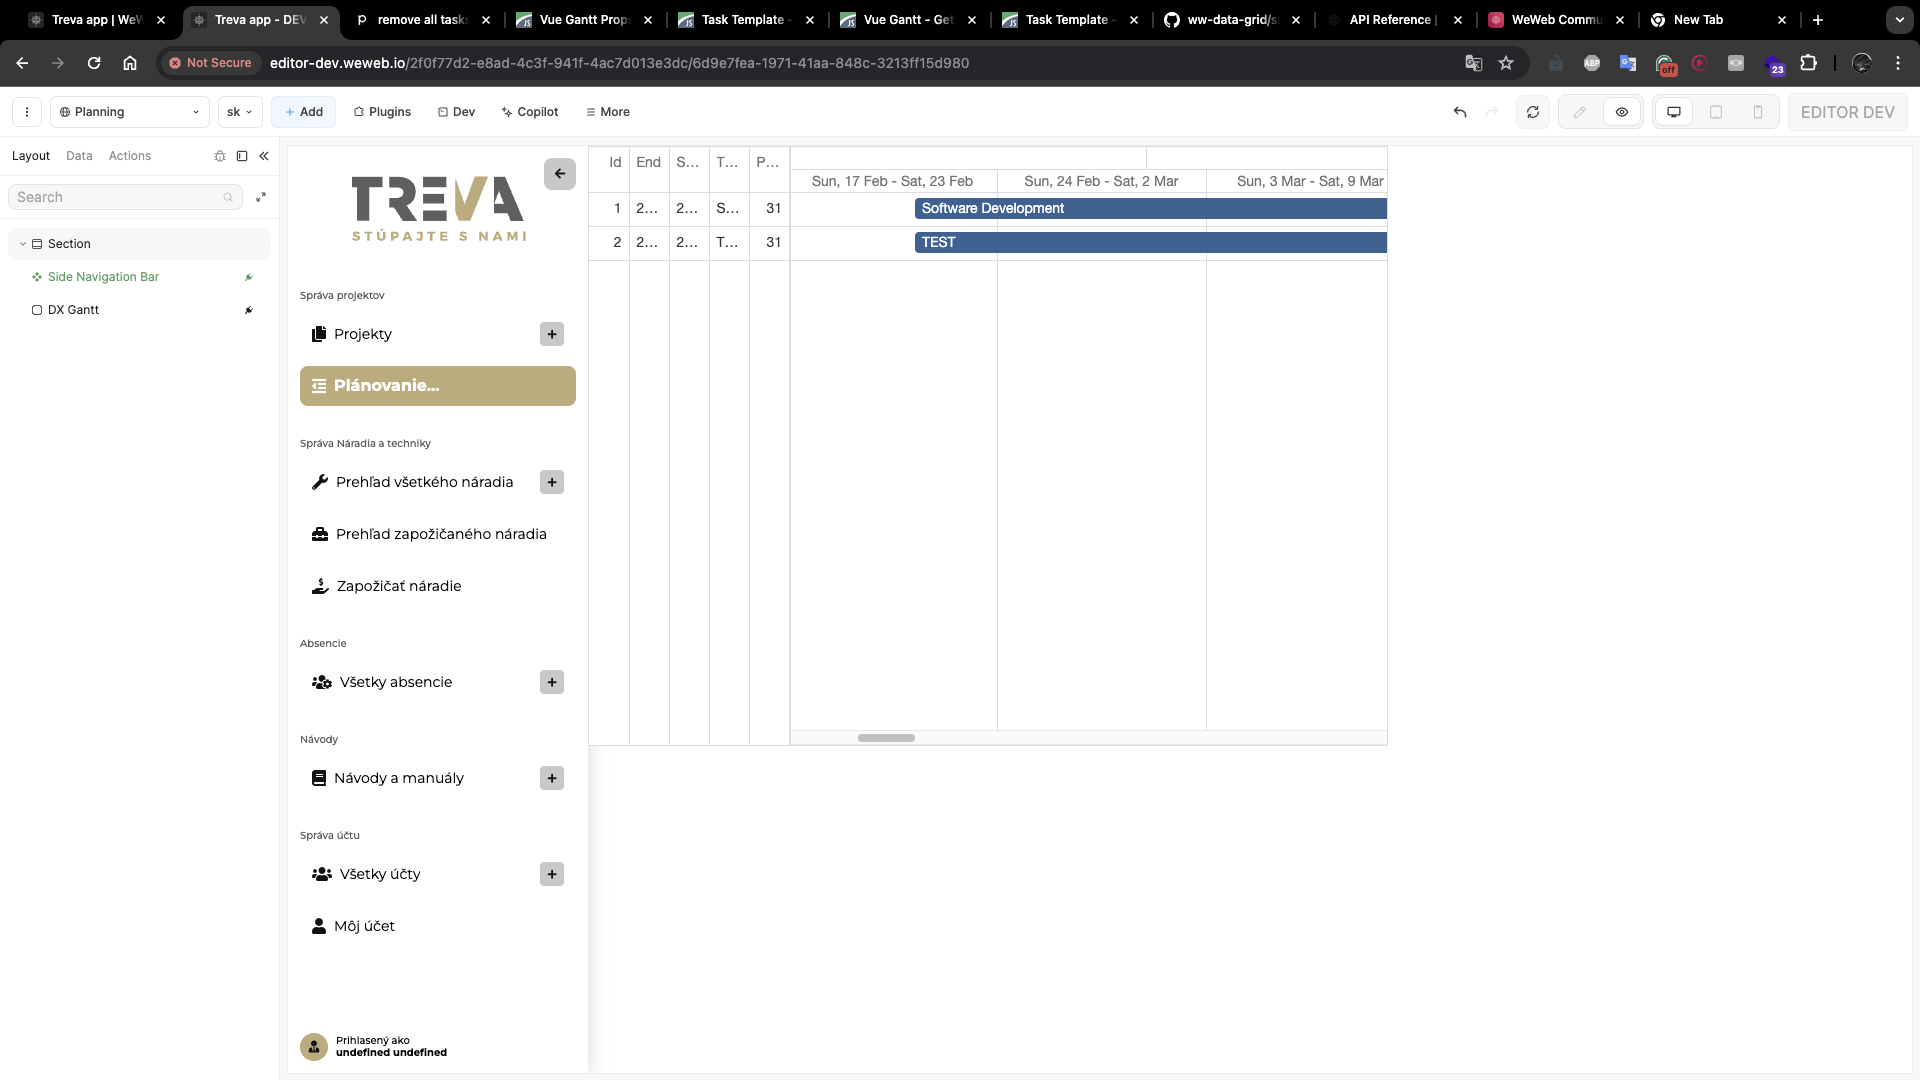Select the tablet viewport toggle
Viewport: 1920px width, 1080px height.
coord(1717,111)
